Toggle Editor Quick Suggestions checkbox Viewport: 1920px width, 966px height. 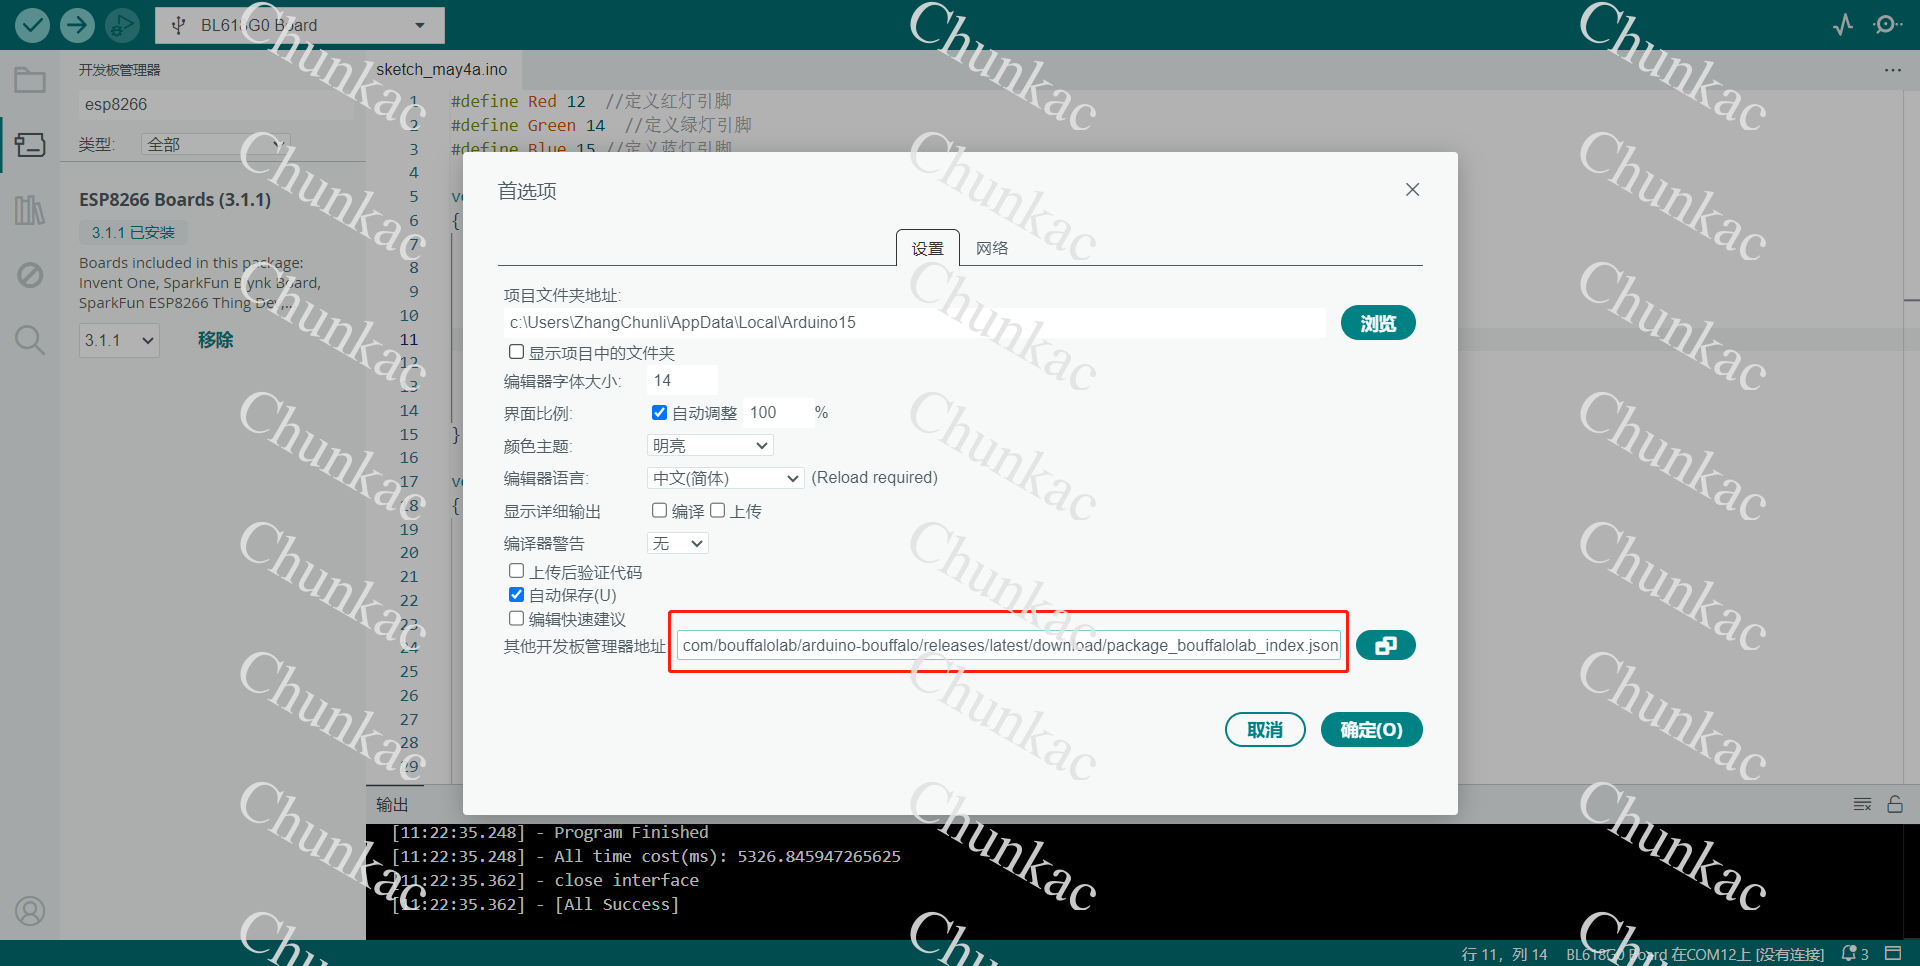coord(516,619)
